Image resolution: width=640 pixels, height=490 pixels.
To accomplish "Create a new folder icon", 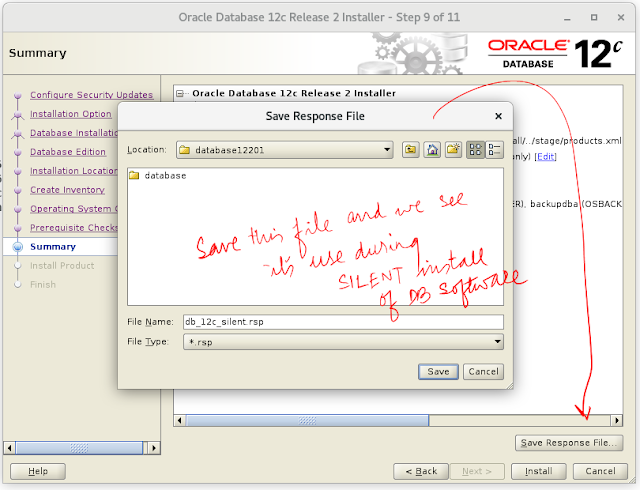I will [x=453, y=150].
